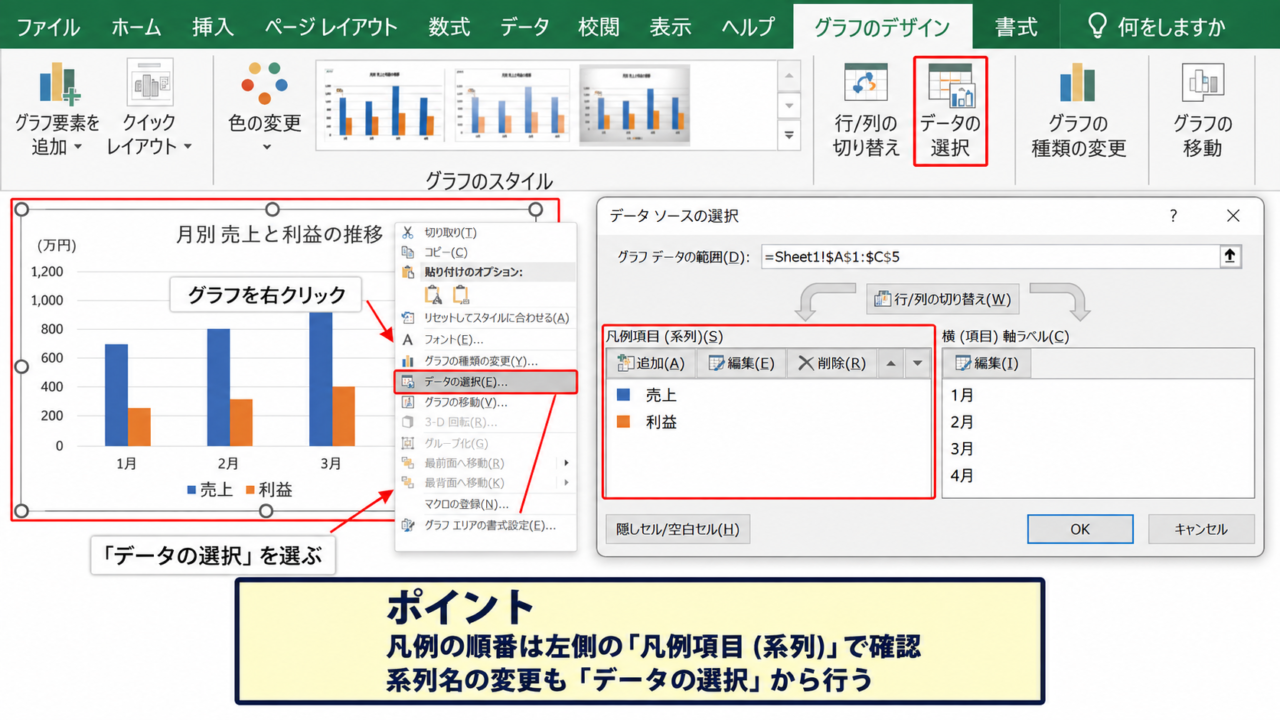The height and width of the screenshot is (720, 1280).
Task: Click the range collapse arrow icon
Action: [1230, 257]
